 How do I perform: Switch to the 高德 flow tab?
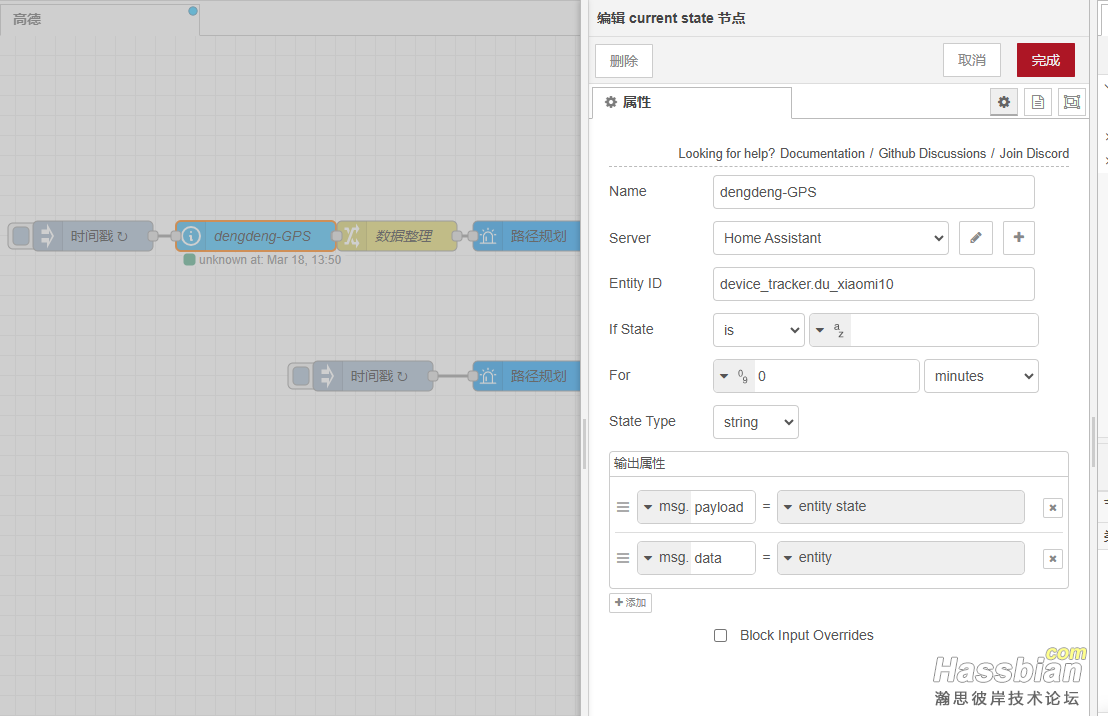pyautogui.click(x=100, y=19)
